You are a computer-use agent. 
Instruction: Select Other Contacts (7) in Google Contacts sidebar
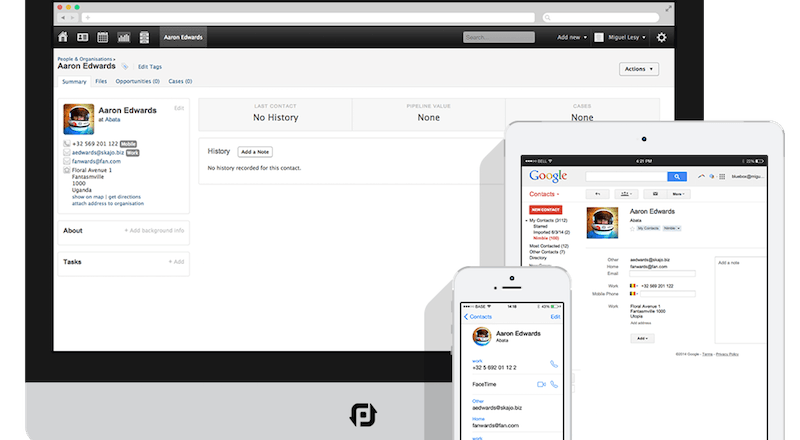547,252
